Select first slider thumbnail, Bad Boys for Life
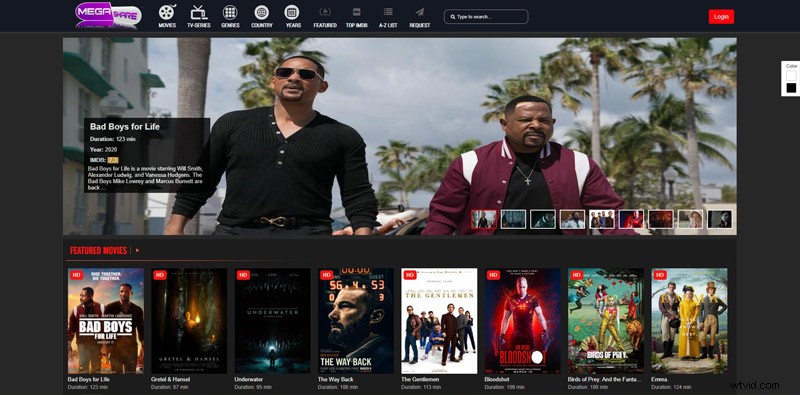 click(x=484, y=219)
